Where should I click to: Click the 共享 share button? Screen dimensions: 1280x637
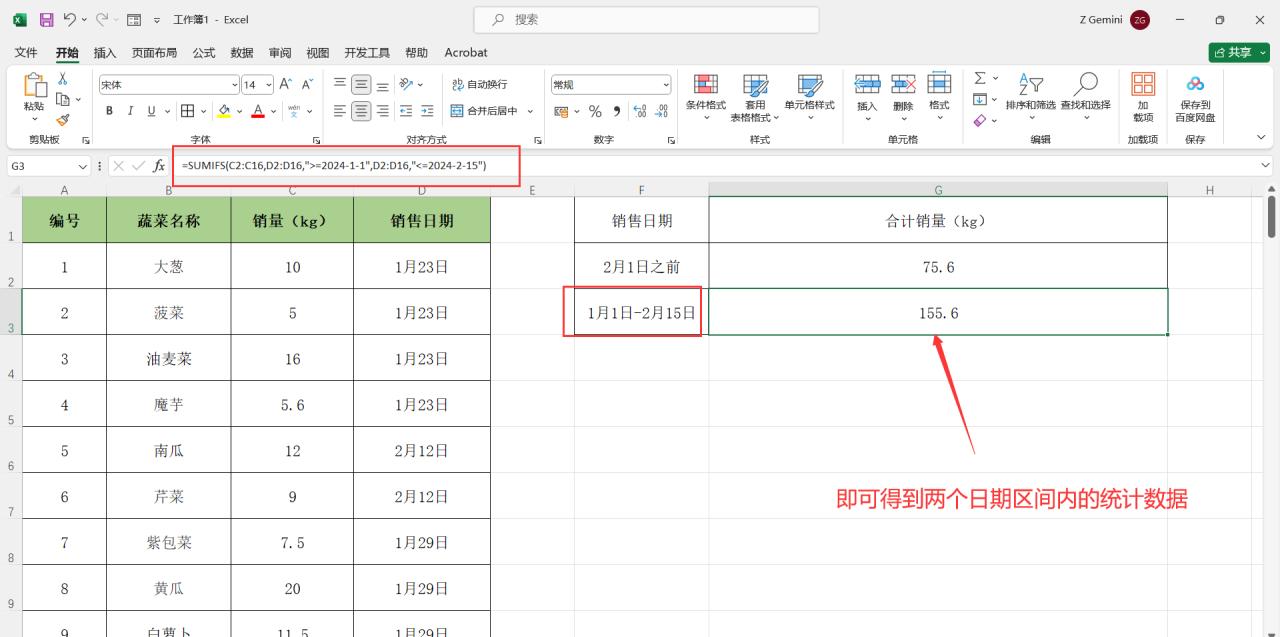pyautogui.click(x=1238, y=52)
